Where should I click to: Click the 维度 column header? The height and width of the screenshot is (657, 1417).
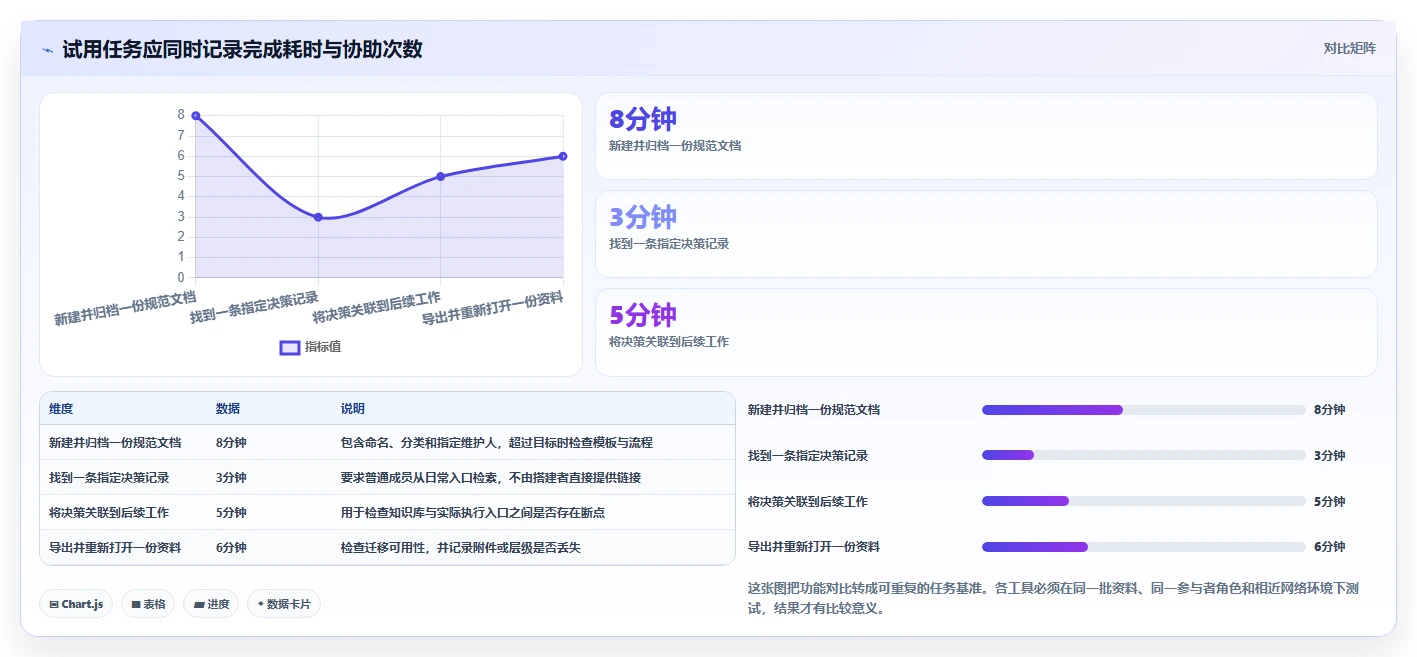(61, 409)
